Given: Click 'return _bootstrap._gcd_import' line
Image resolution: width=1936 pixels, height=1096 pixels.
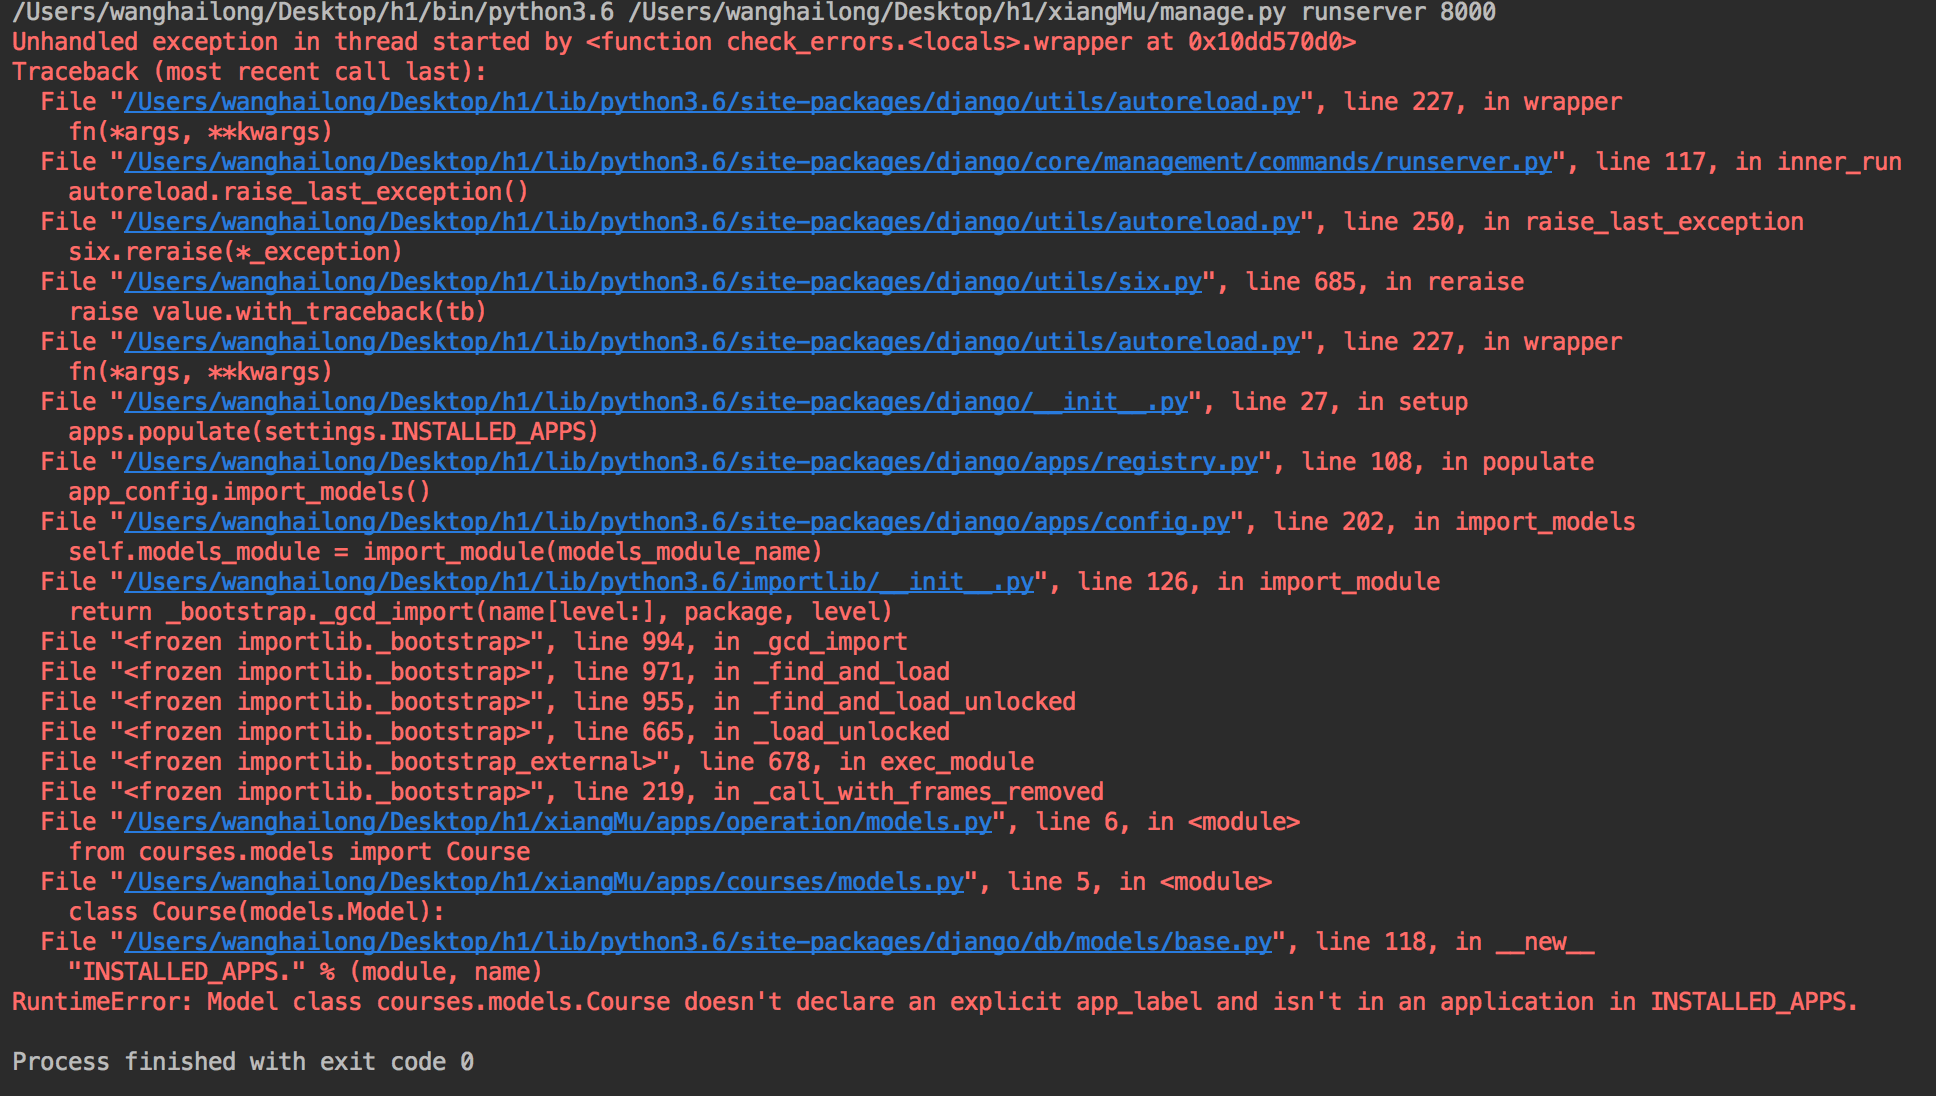Looking at the screenshot, I should (x=480, y=612).
